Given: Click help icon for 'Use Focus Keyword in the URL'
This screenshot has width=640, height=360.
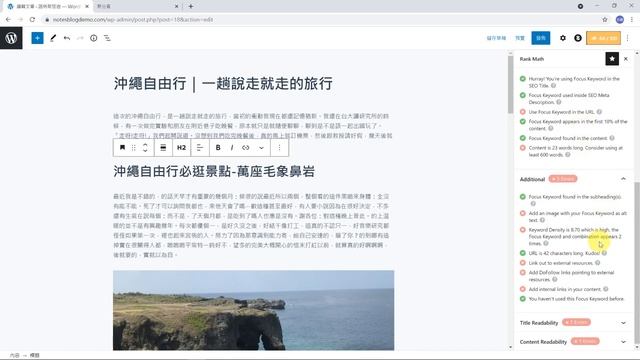Looking at the screenshot, I should [x=599, y=112].
